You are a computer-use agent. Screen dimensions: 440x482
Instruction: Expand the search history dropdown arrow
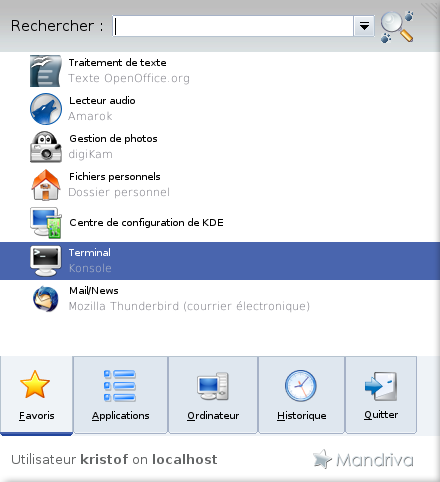pyautogui.click(x=364, y=26)
